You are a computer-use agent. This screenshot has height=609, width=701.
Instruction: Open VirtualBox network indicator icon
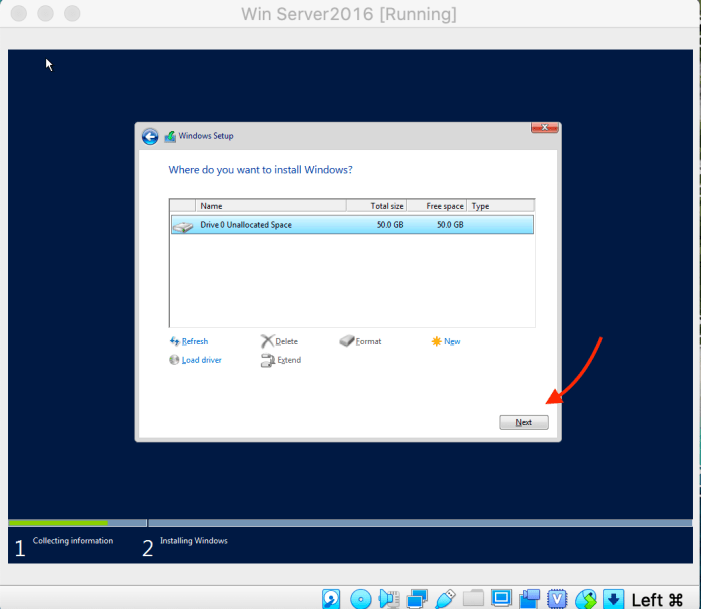click(x=417, y=599)
